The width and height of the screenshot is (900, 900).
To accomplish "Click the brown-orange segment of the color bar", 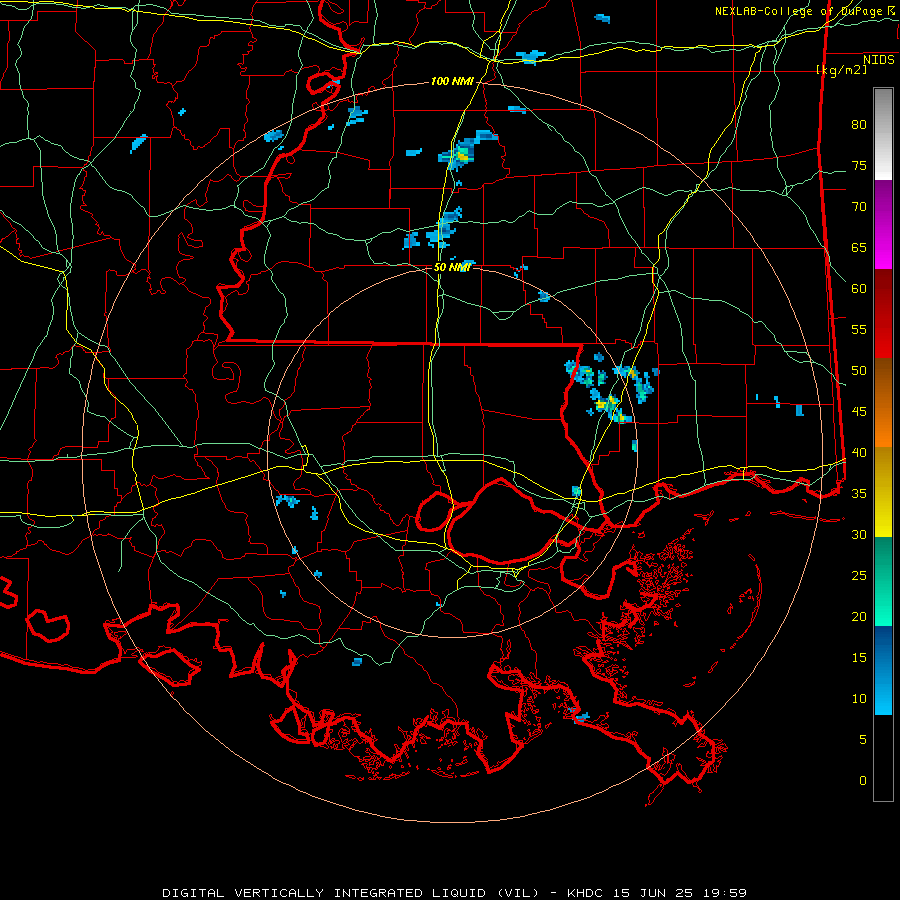I will pyautogui.click(x=883, y=403).
